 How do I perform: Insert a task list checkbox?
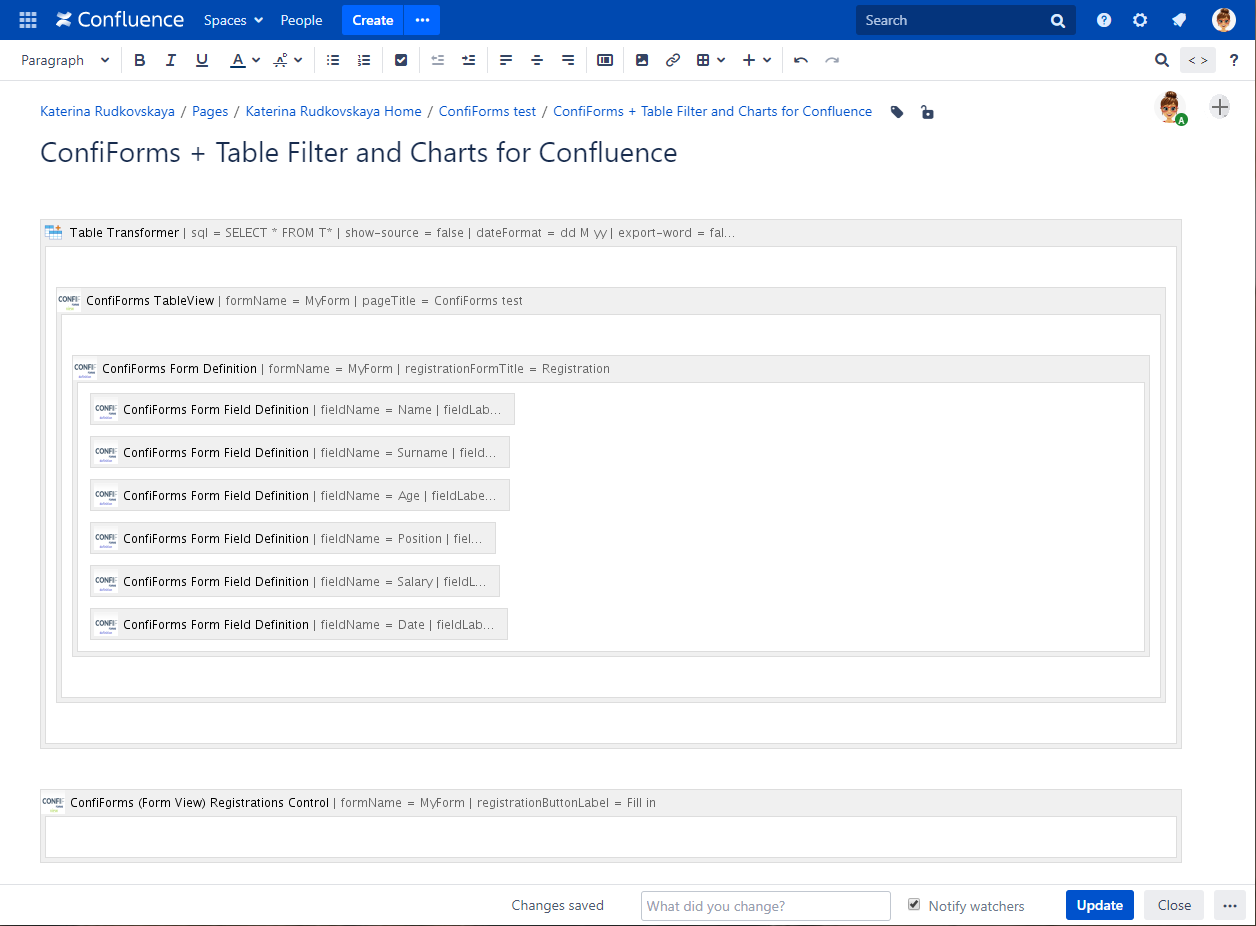click(x=401, y=60)
